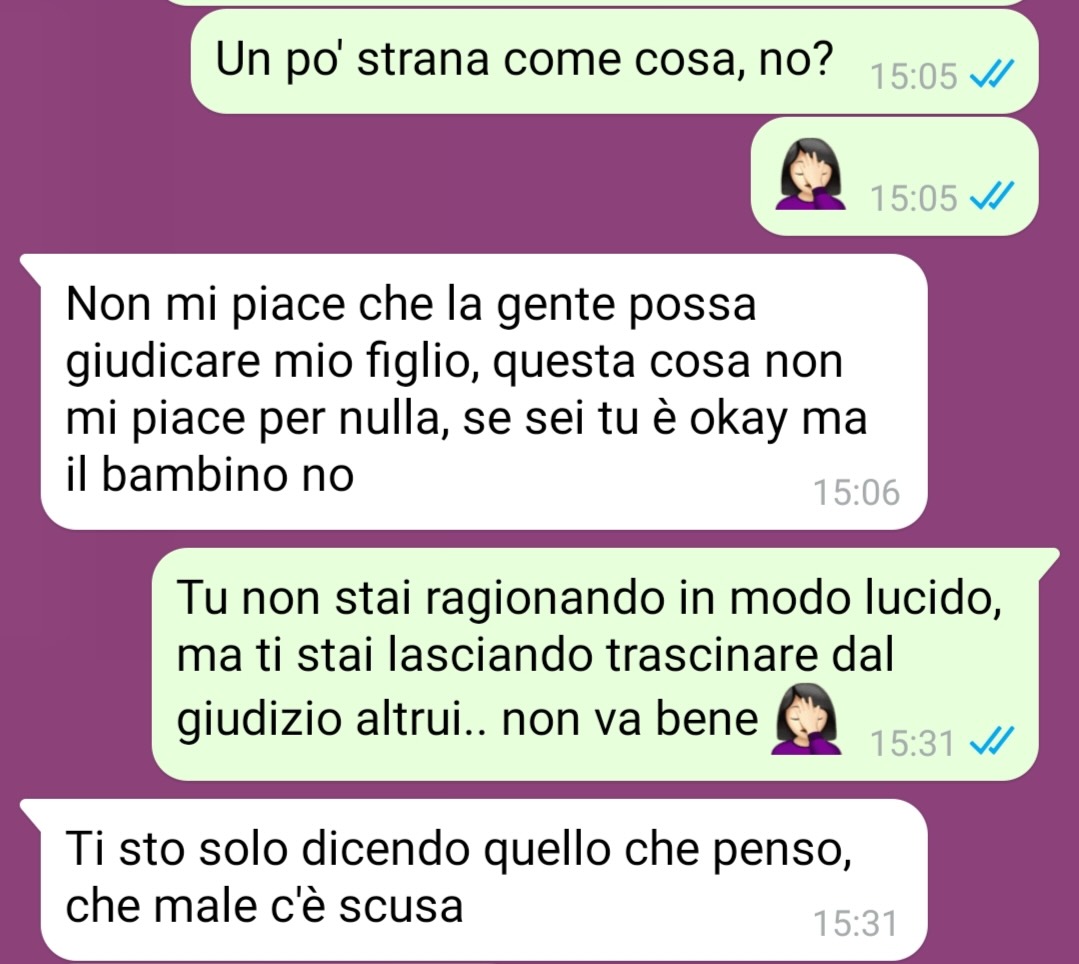Tap the facepalm emoji sent alone at 15:05
The width and height of the screenshot is (1079, 964).
[811, 174]
